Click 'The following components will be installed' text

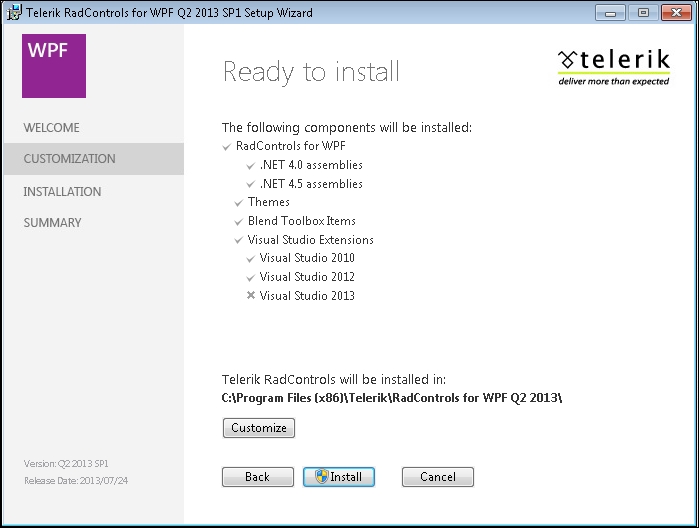click(346, 128)
